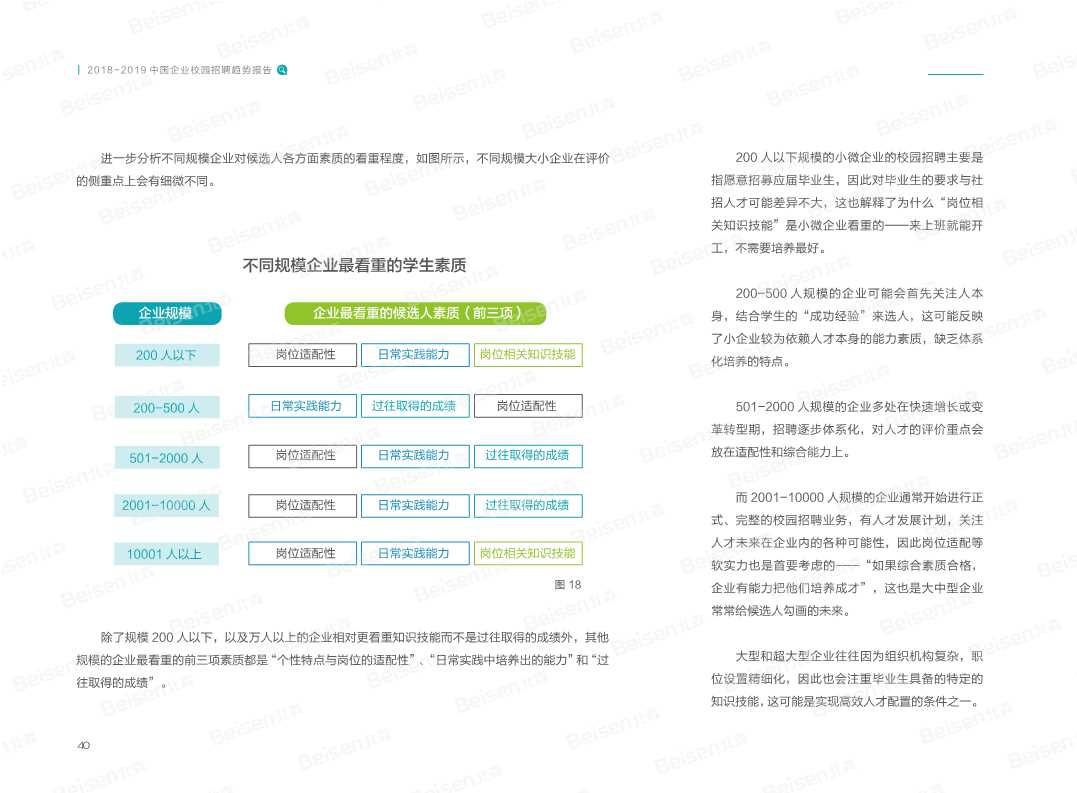Screen dimensions: 1077x793
Task: Click the horizontal line at top right
Action: (956, 73)
